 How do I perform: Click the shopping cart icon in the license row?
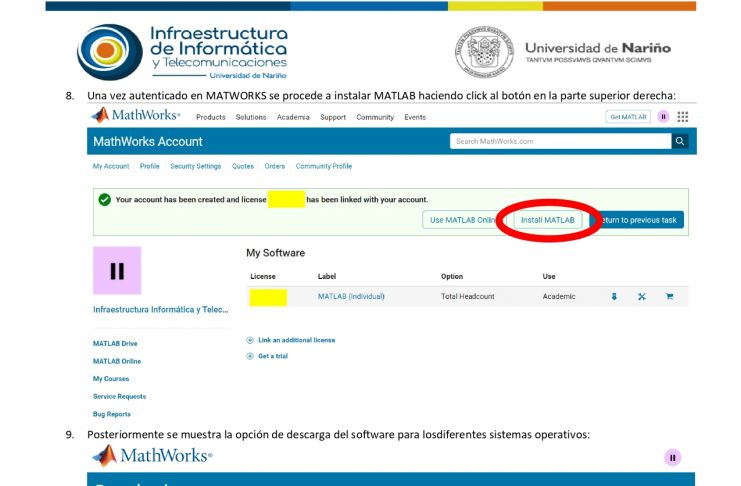coord(669,296)
